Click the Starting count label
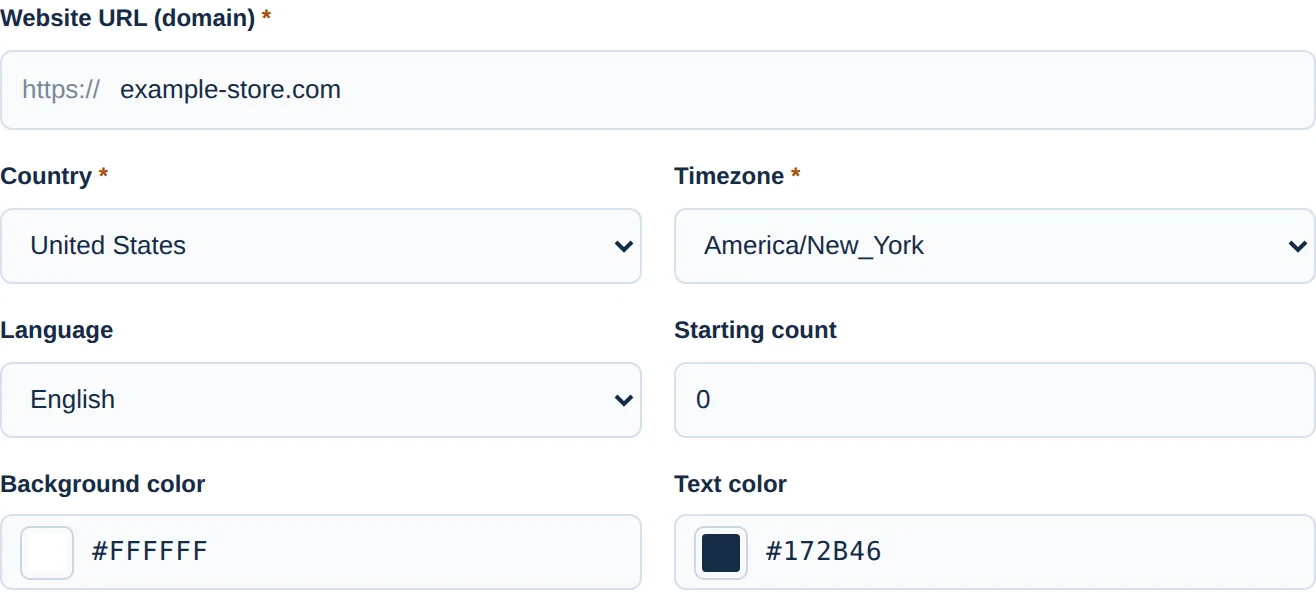The width and height of the screenshot is (1316, 592). tap(755, 330)
